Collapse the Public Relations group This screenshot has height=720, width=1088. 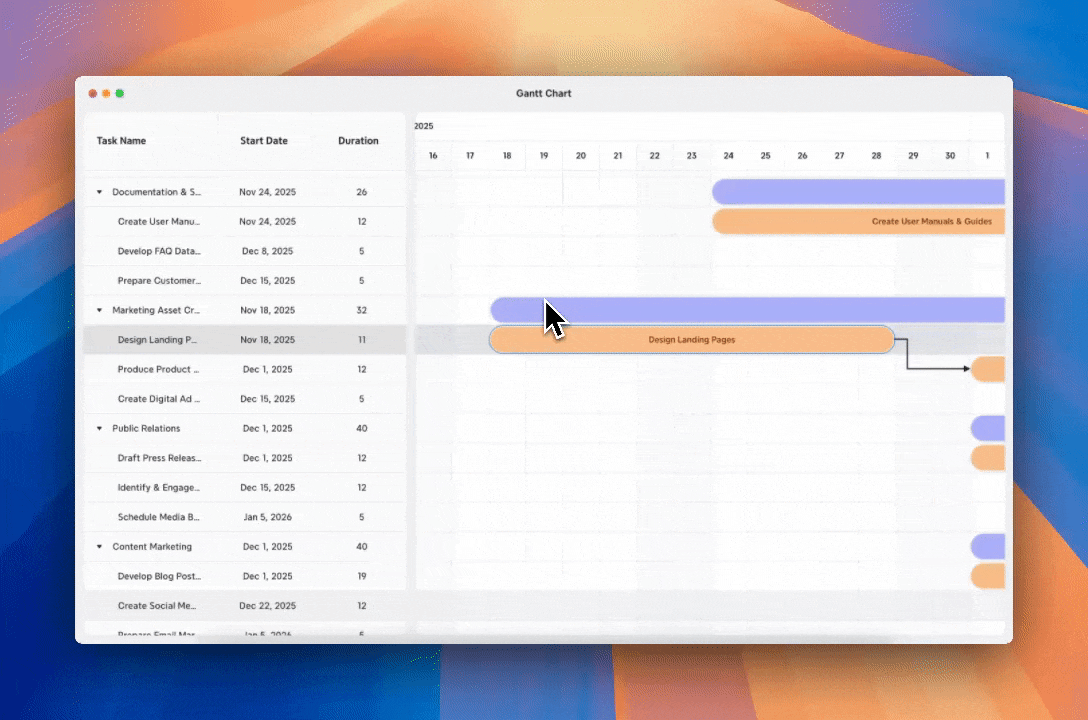[x=99, y=428]
